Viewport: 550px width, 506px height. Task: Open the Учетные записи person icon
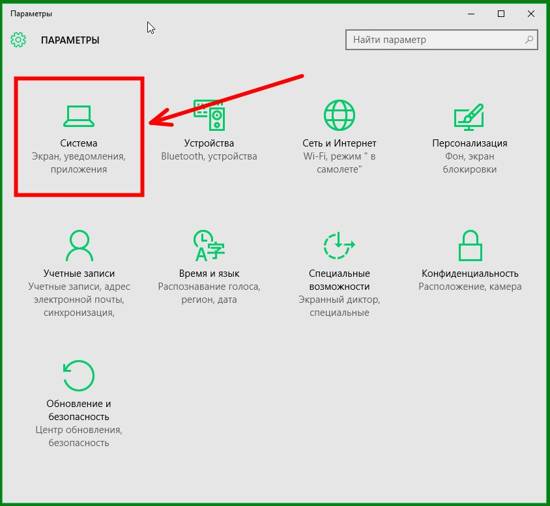point(79,245)
